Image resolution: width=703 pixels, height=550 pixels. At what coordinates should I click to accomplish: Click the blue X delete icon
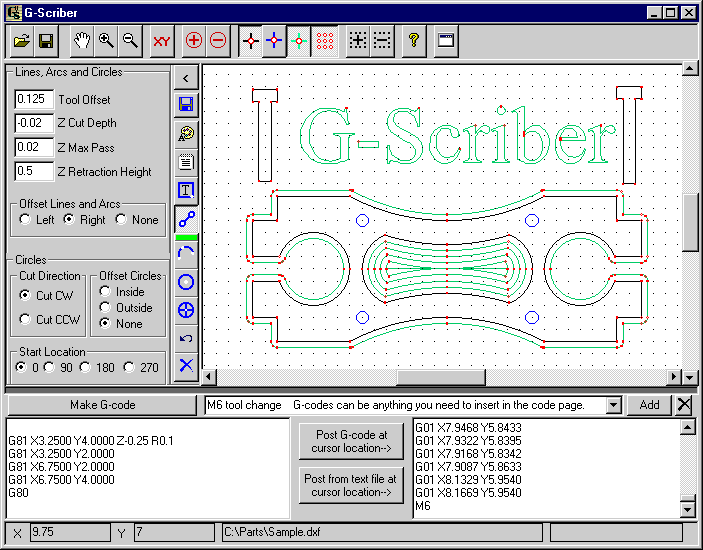point(186,365)
